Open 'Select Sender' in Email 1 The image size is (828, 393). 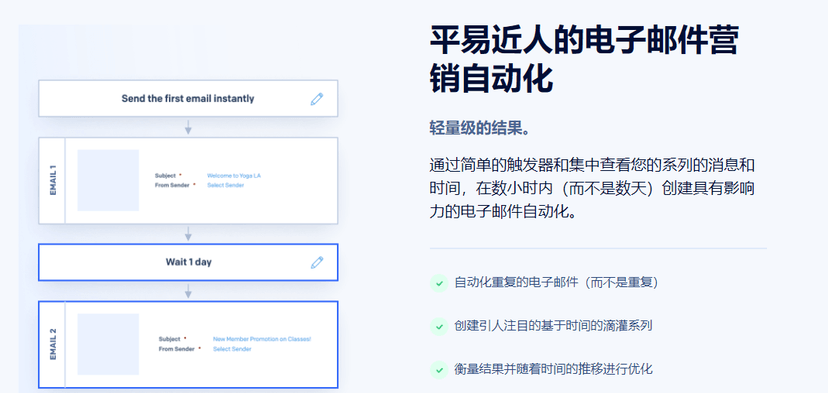coord(225,185)
